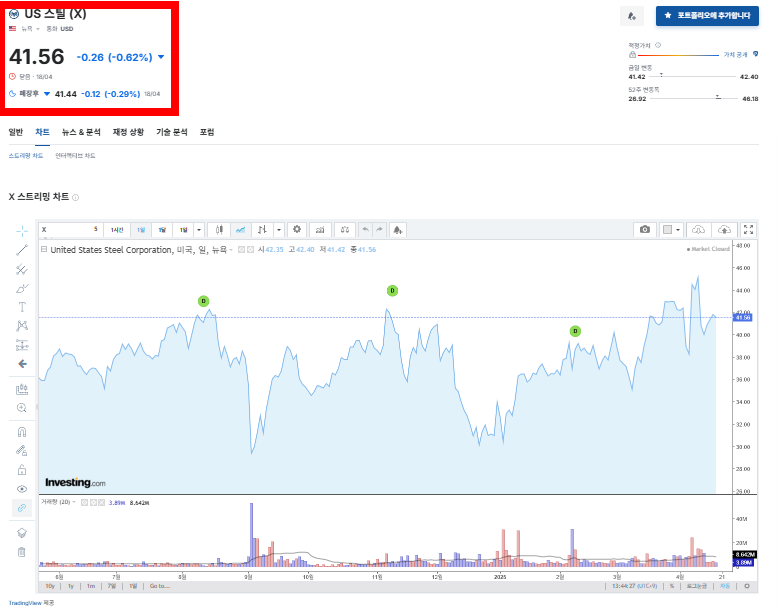
Task: Take chart snapshot with camera icon
Action: [x=645, y=229]
